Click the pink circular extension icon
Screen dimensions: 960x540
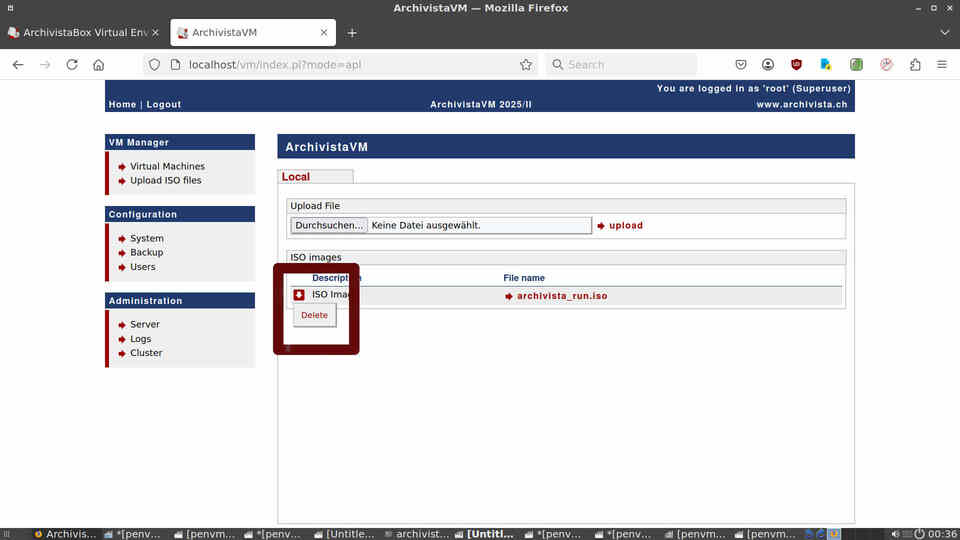click(886, 64)
